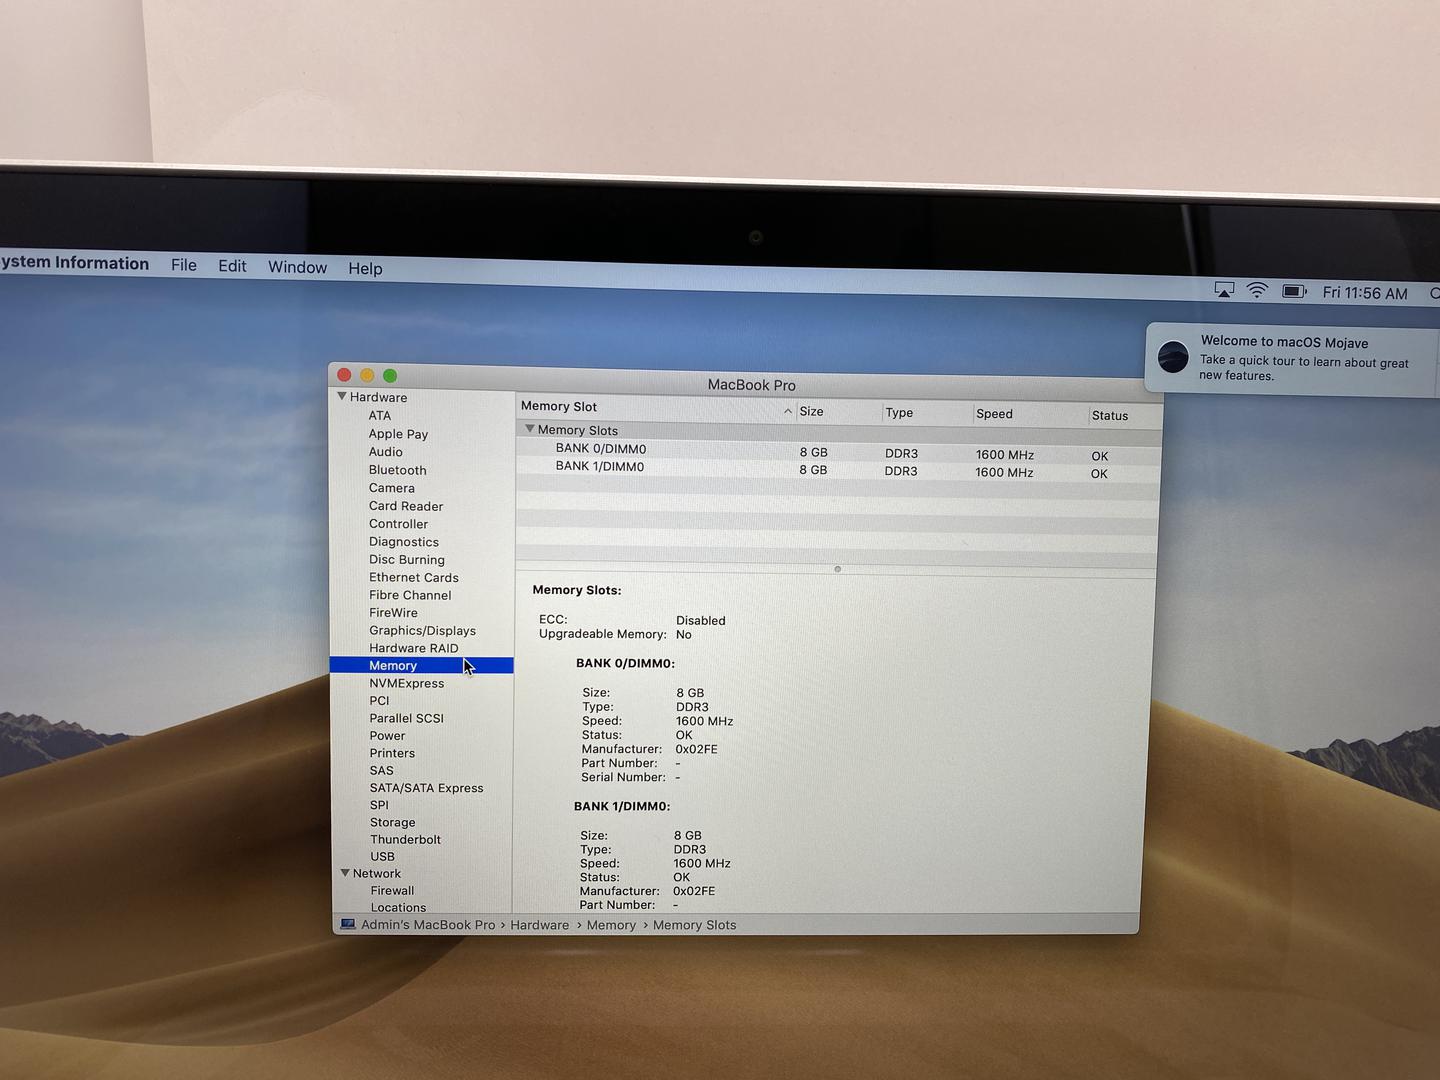1440x1080 pixels.
Task: Open the clock showing Fri 11:56 AM
Action: point(1365,293)
